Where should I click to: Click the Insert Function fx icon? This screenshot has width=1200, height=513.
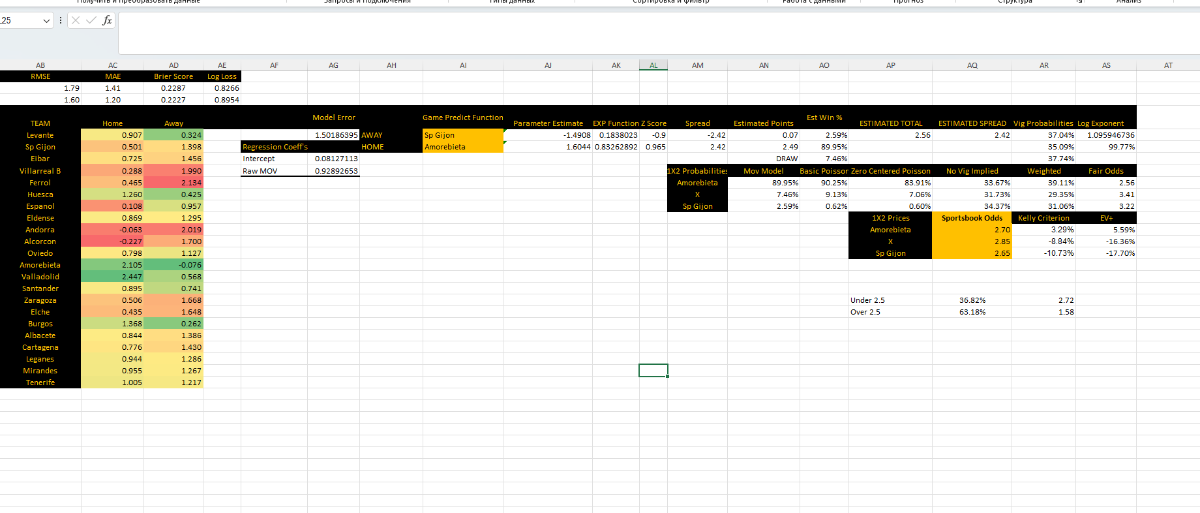107,21
